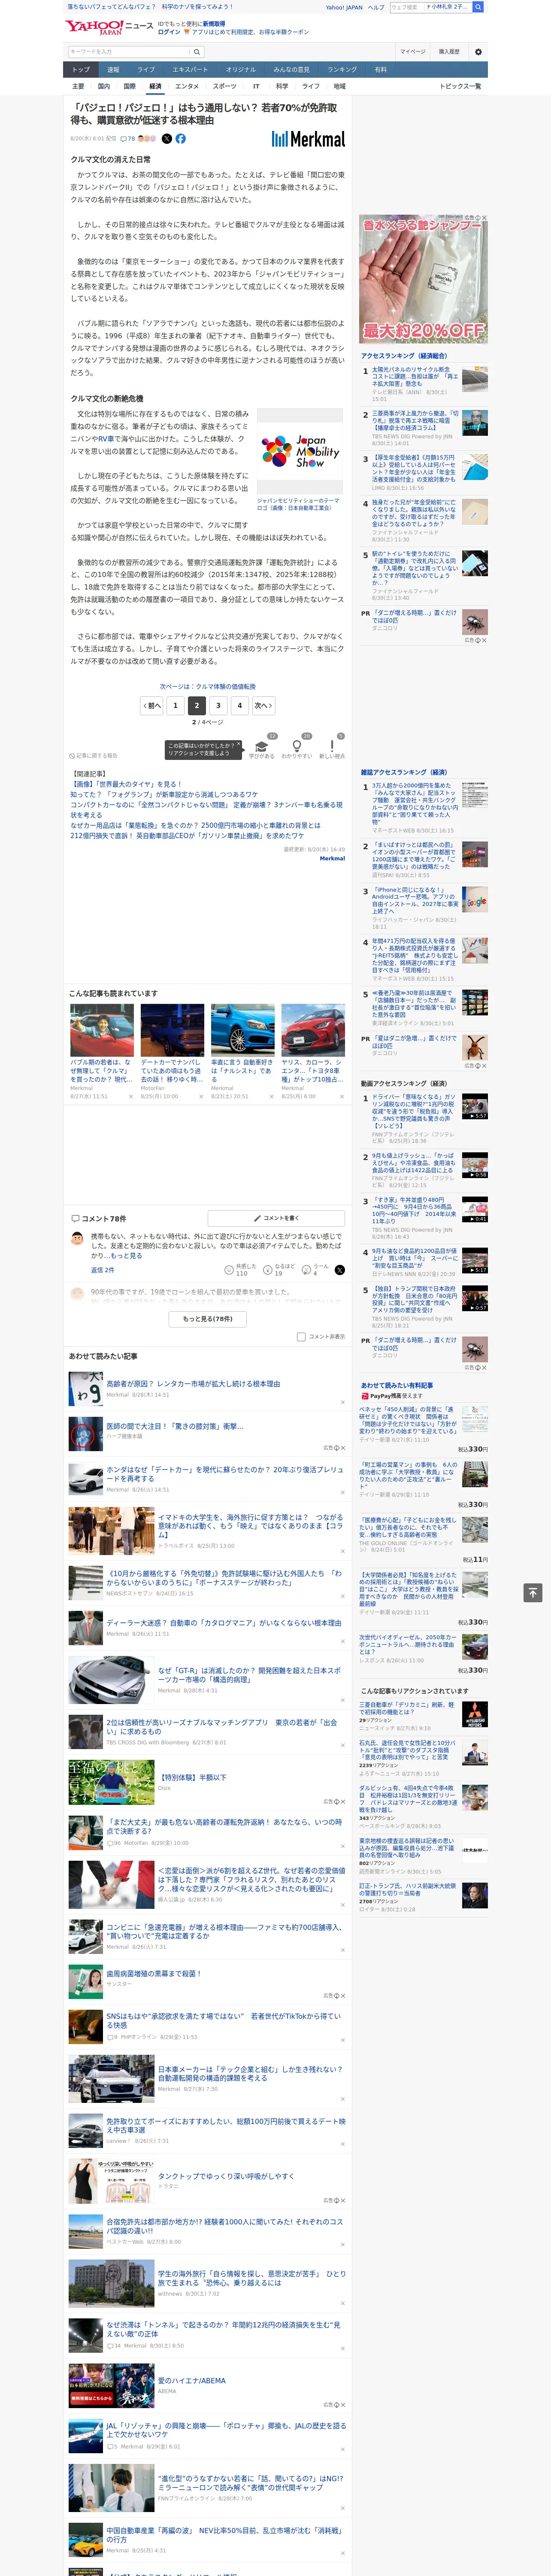Screen dimensions: 551x2576
Task: Open the ライブ navigation tab
Action: click(146, 70)
